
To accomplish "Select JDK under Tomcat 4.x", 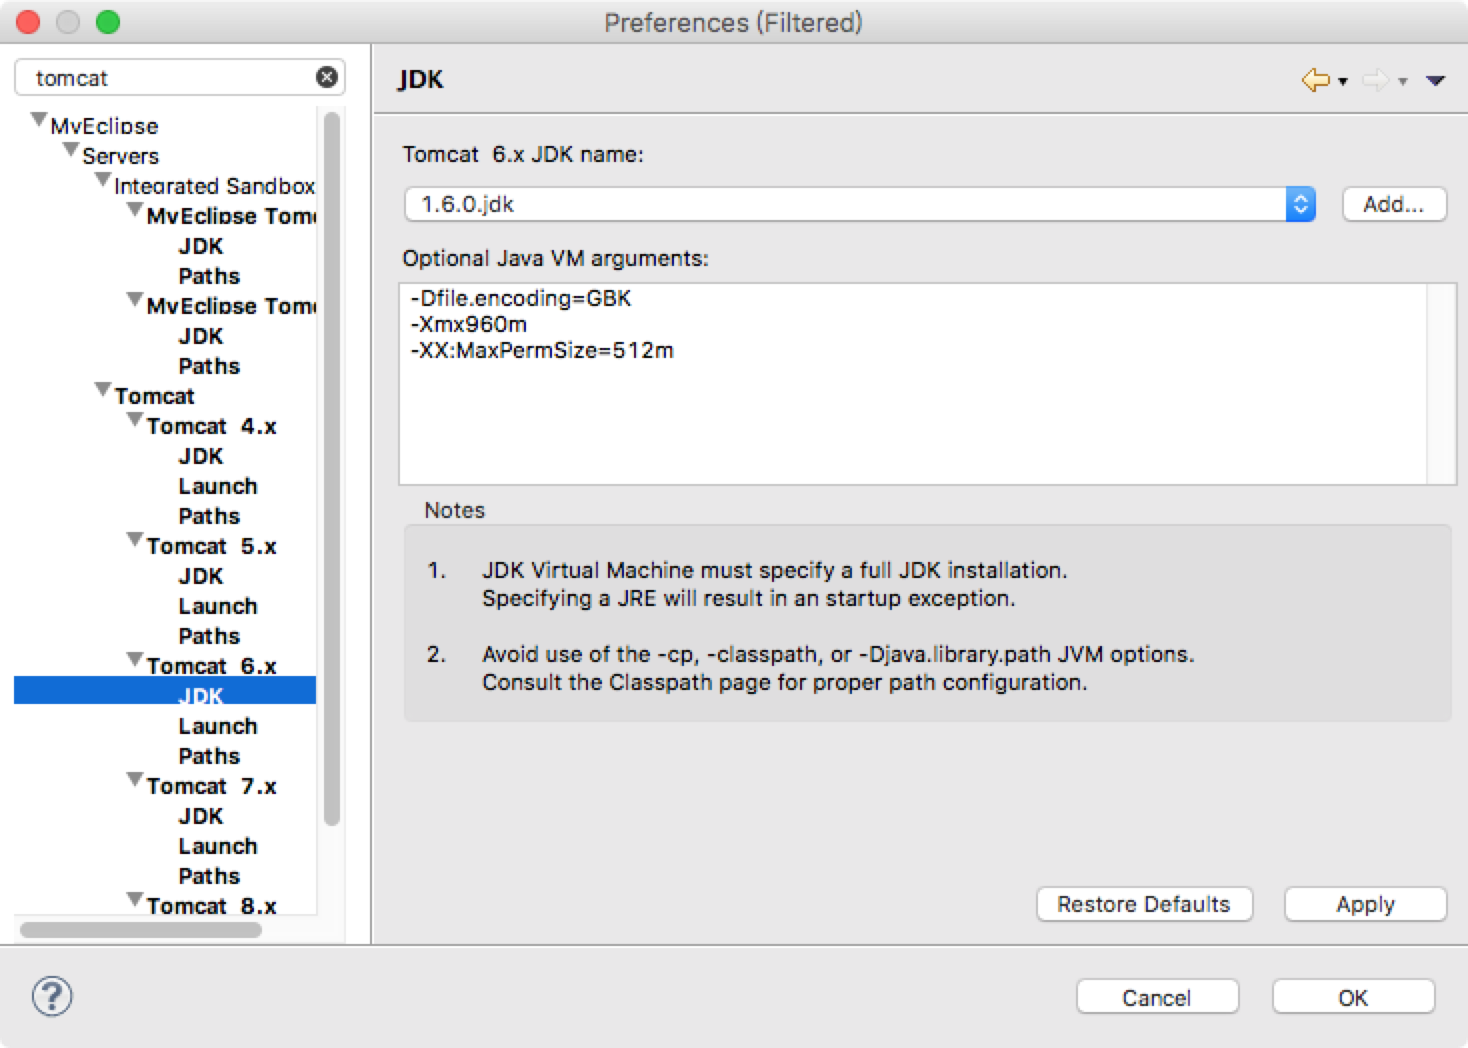I will [x=200, y=456].
